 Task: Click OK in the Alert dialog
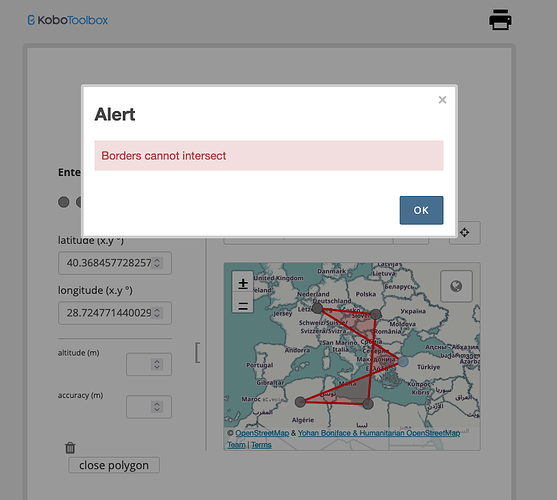pos(421,210)
